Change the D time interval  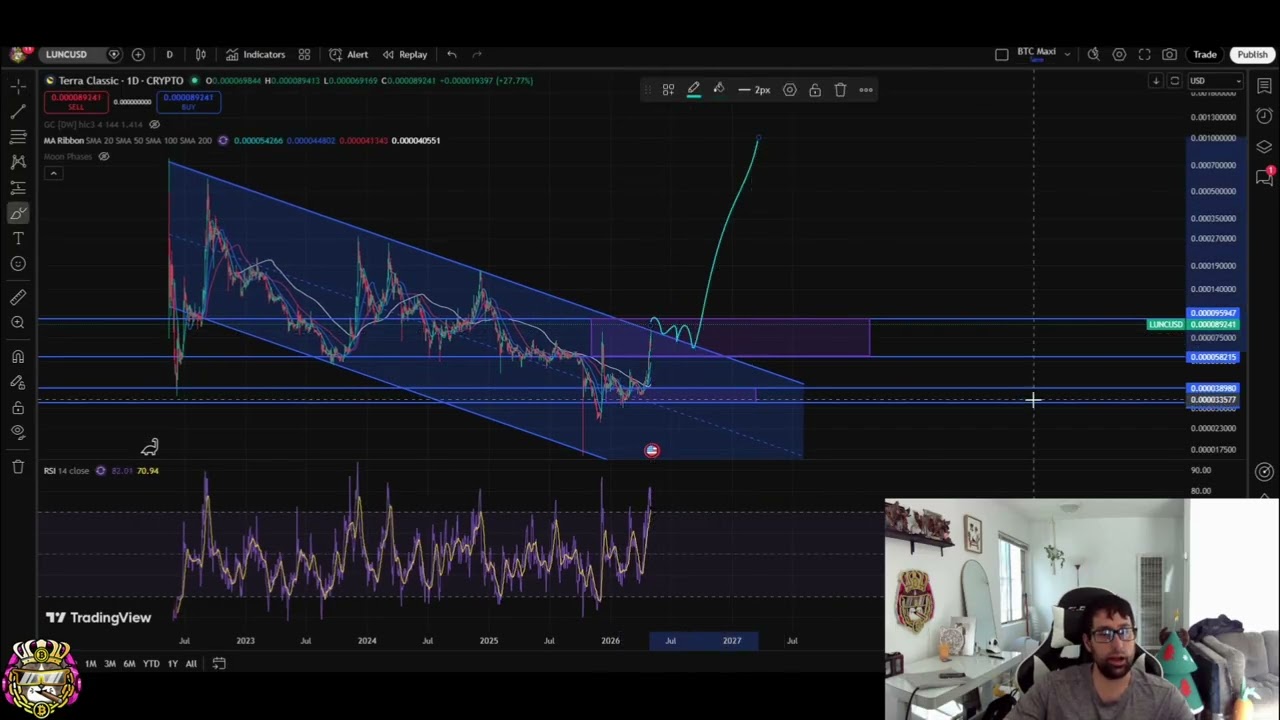169,54
